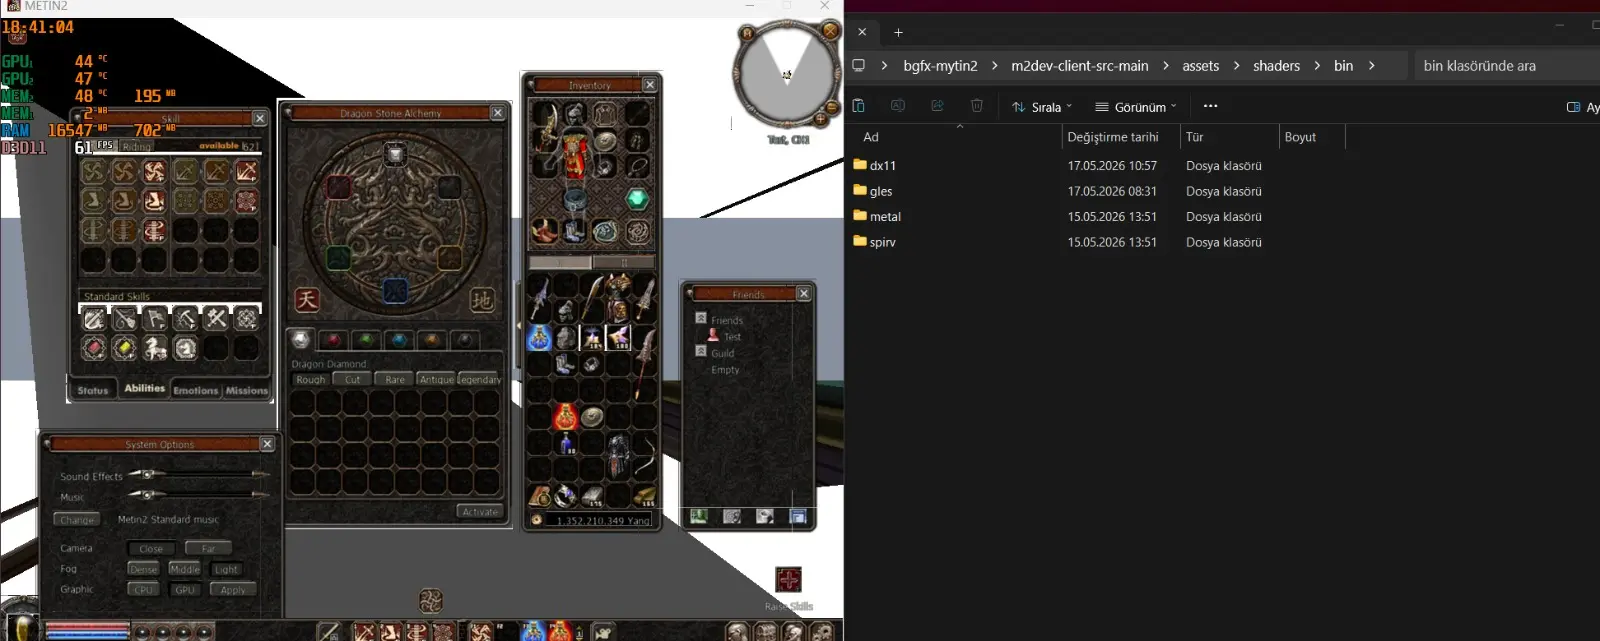The height and width of the screenshot is (641, 1600).
Task: Select the green stone slot on alchemy wheel
Action: pos(340,258)
